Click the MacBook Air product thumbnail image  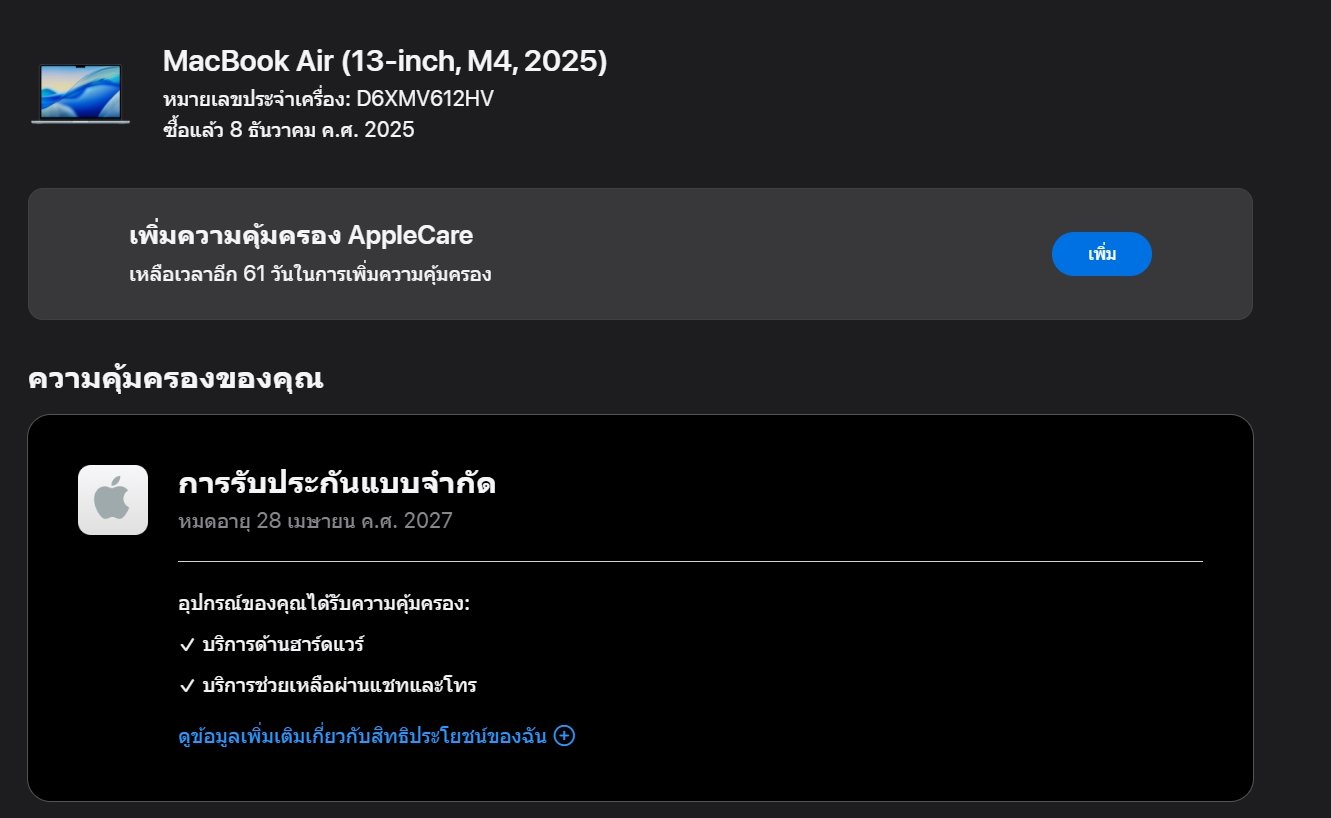tap(80, 93)
